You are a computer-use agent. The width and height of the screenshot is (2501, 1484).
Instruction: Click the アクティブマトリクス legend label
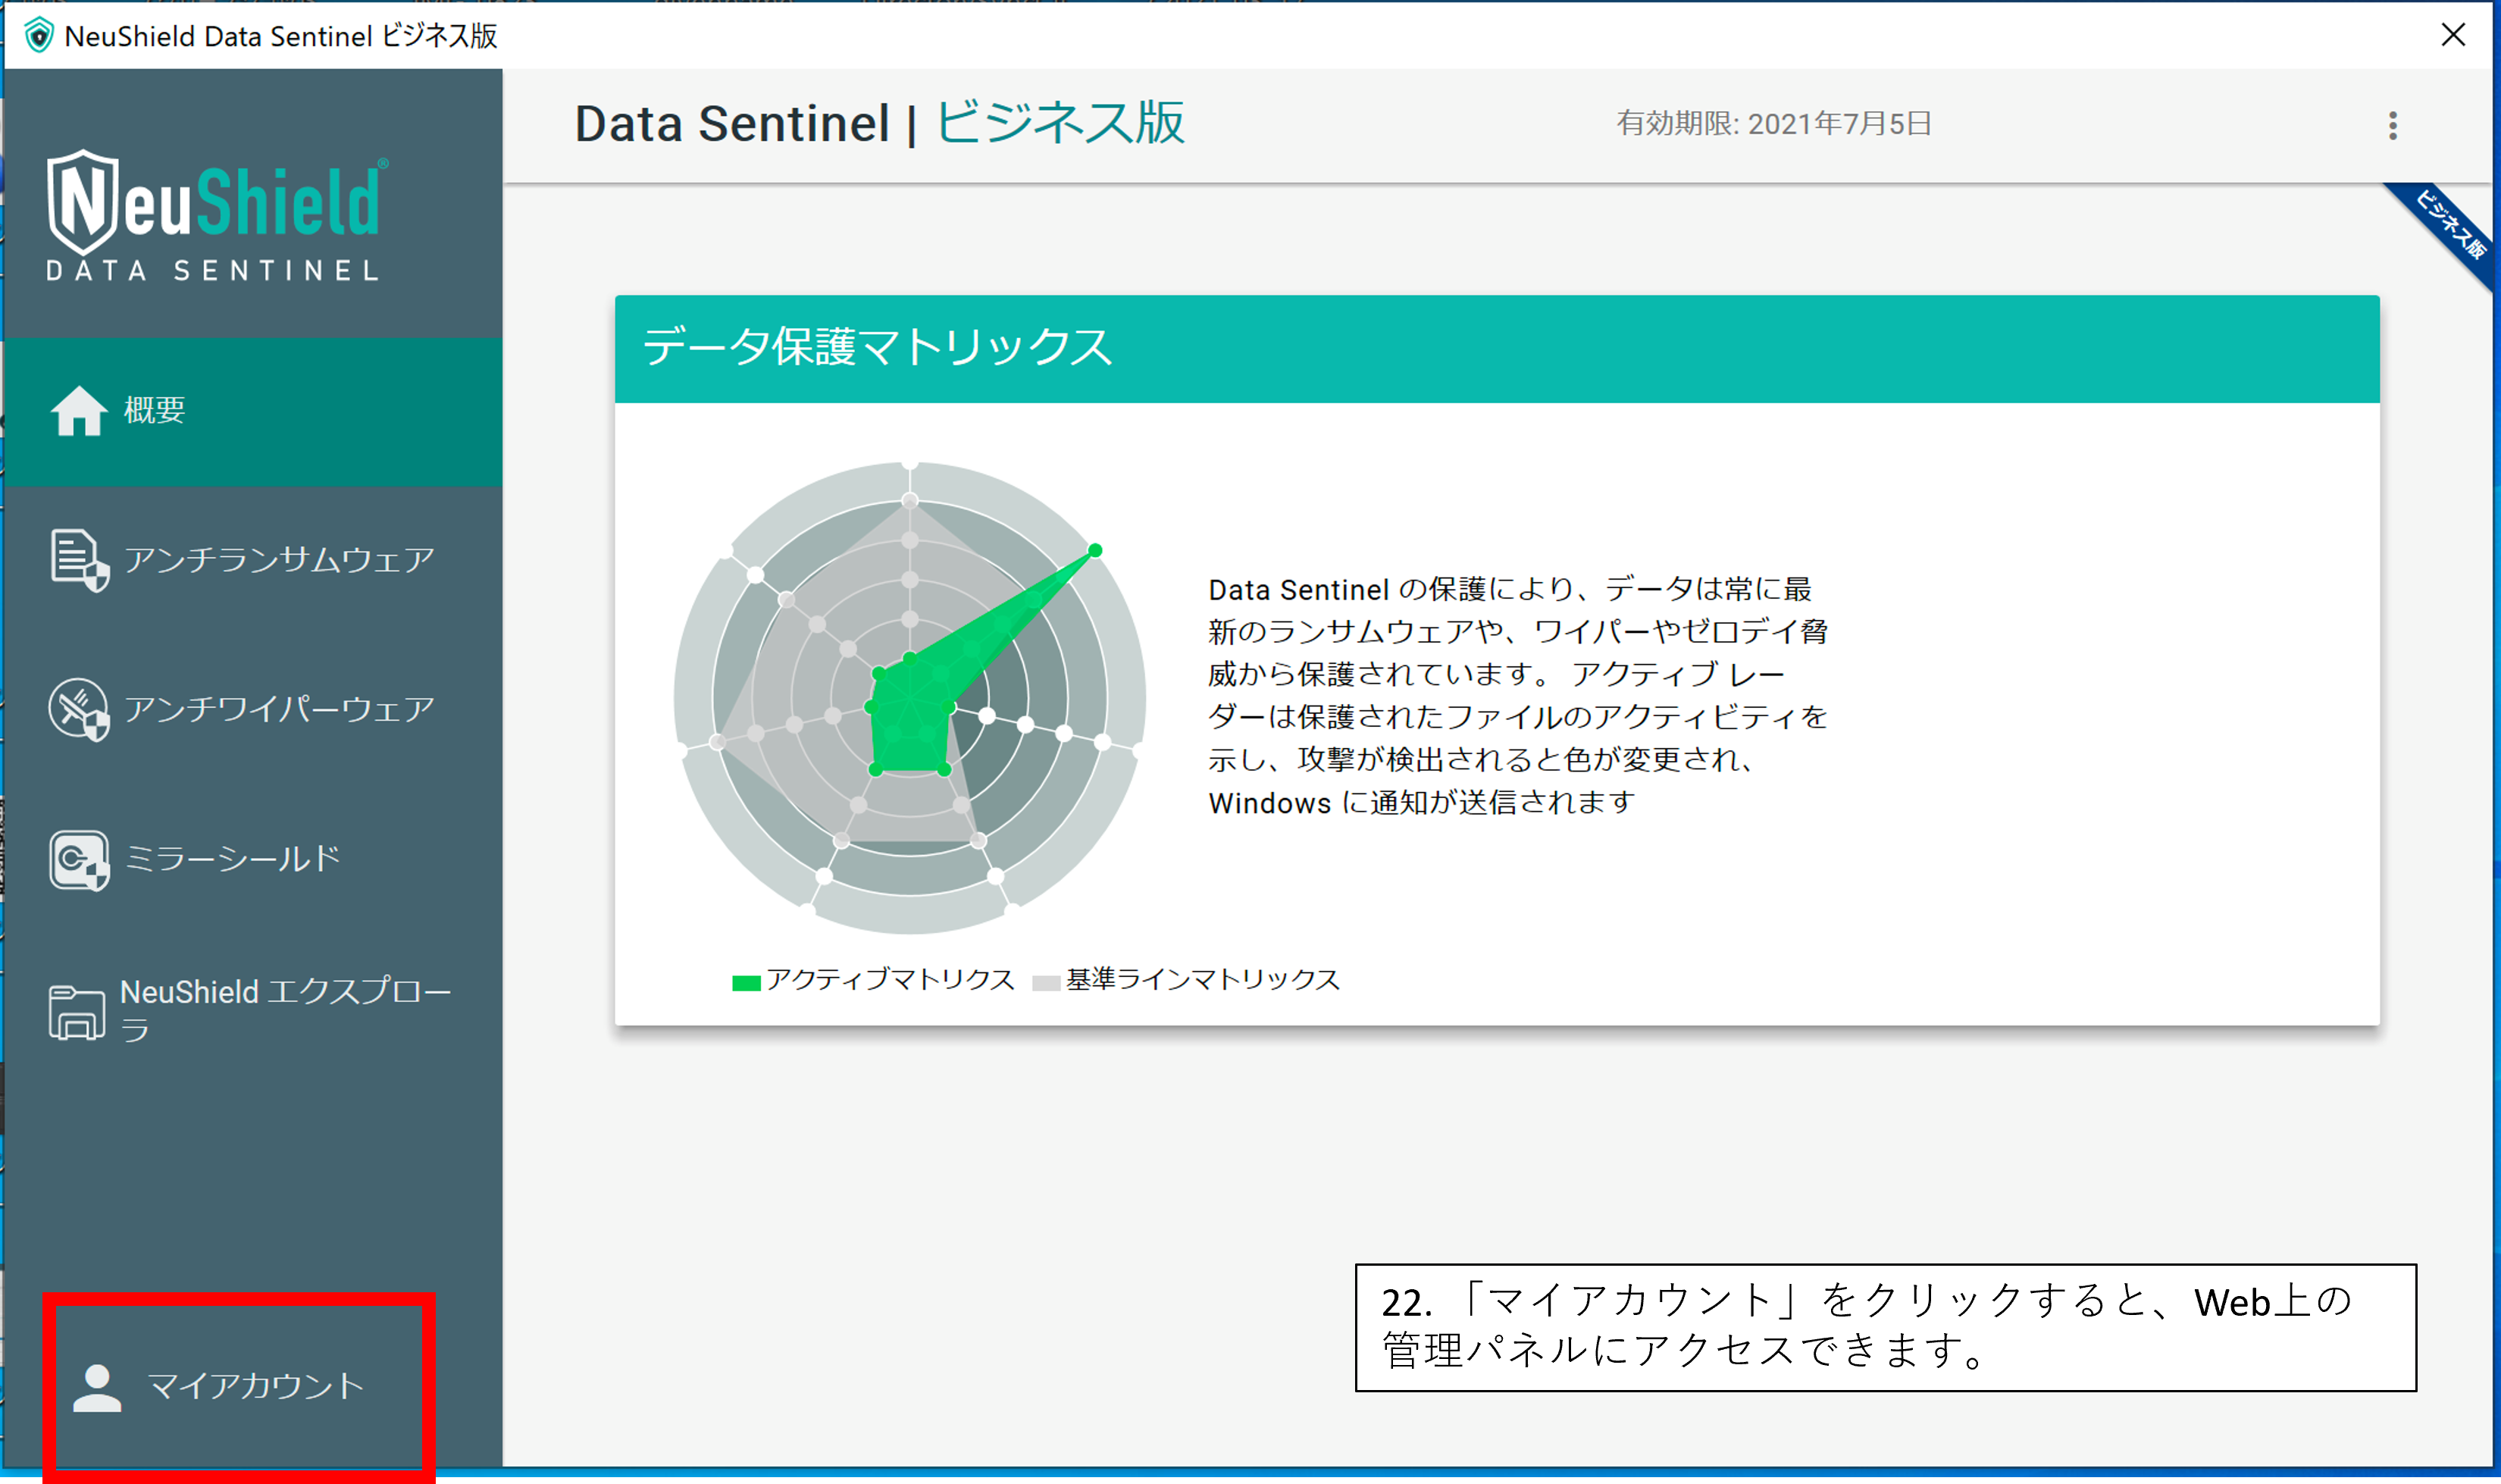[x=890, y=980]
